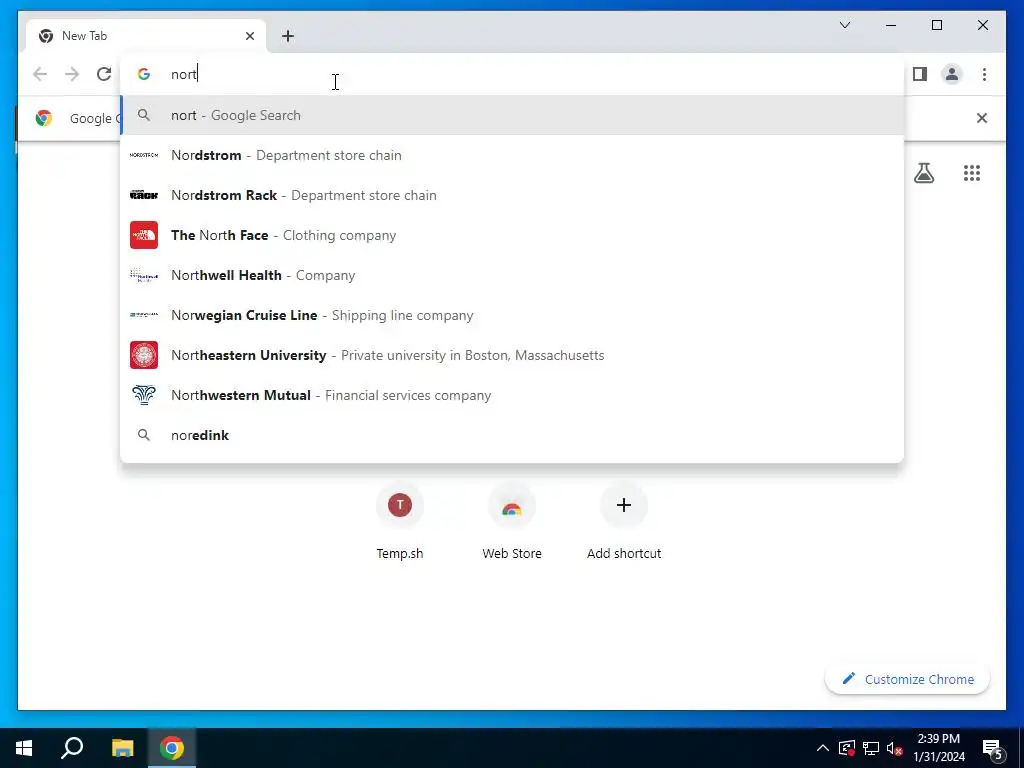Click the browser forward arrow

click(72, 74)
